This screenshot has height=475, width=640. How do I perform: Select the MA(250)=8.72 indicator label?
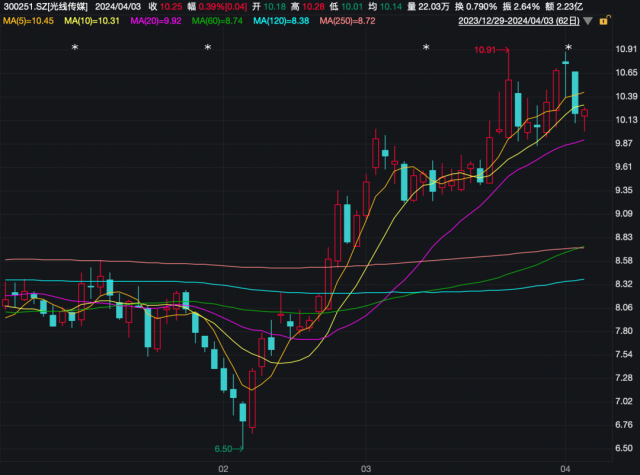[347, 21]
